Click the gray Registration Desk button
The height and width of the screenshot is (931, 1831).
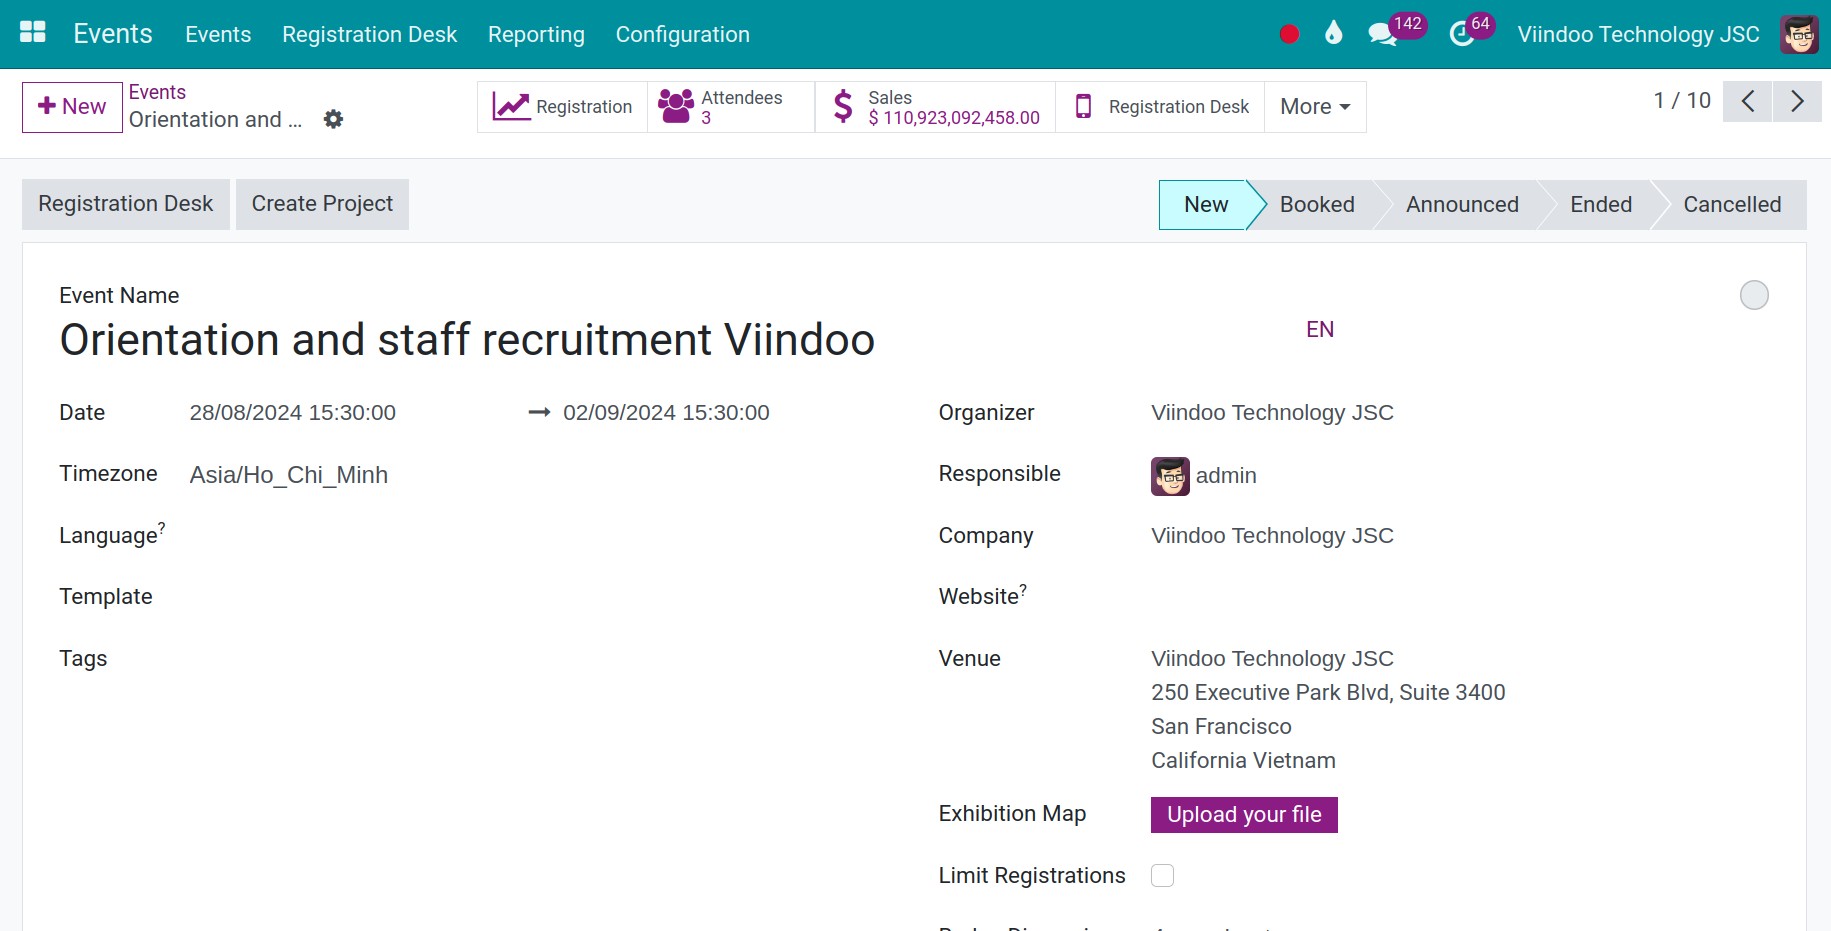tap(126, 204)
